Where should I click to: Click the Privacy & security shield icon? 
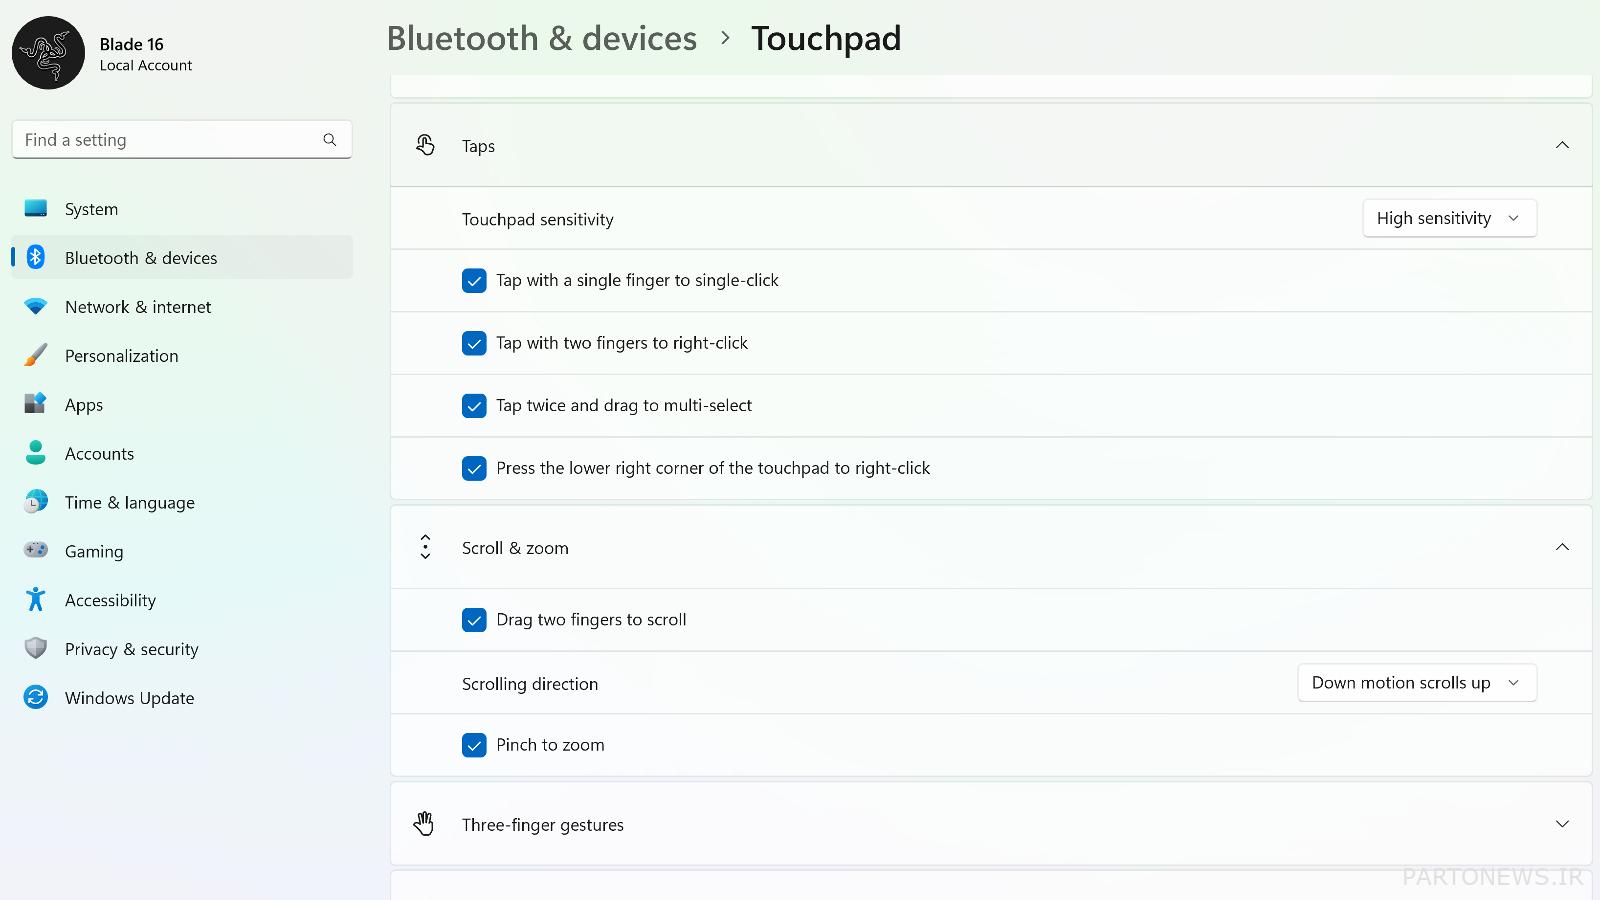point(36,649)
